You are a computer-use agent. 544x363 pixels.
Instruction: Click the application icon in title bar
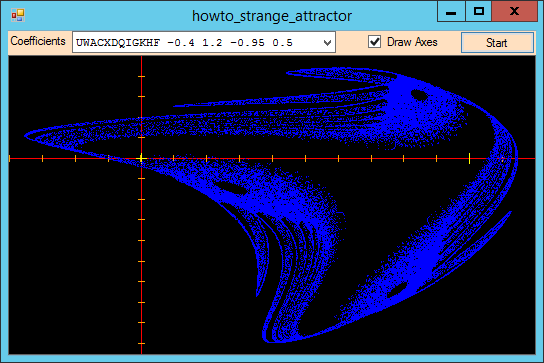click(x=17, y=15)
